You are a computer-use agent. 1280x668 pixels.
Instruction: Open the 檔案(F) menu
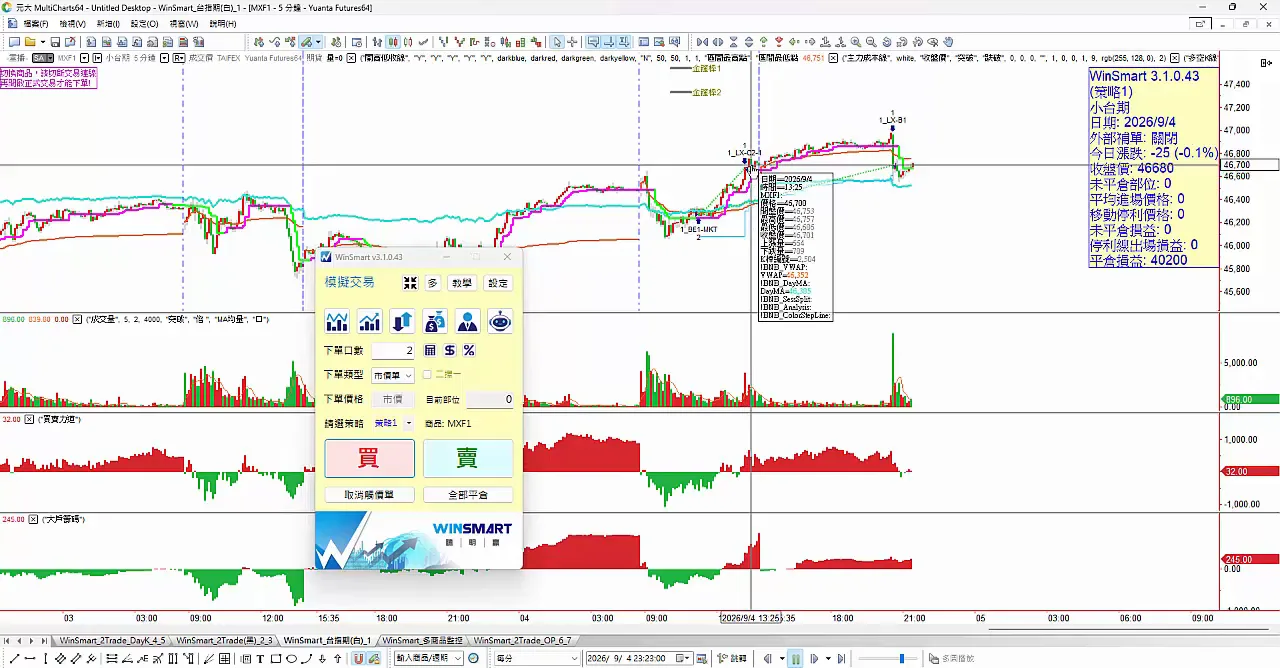[x=36, y=23]
